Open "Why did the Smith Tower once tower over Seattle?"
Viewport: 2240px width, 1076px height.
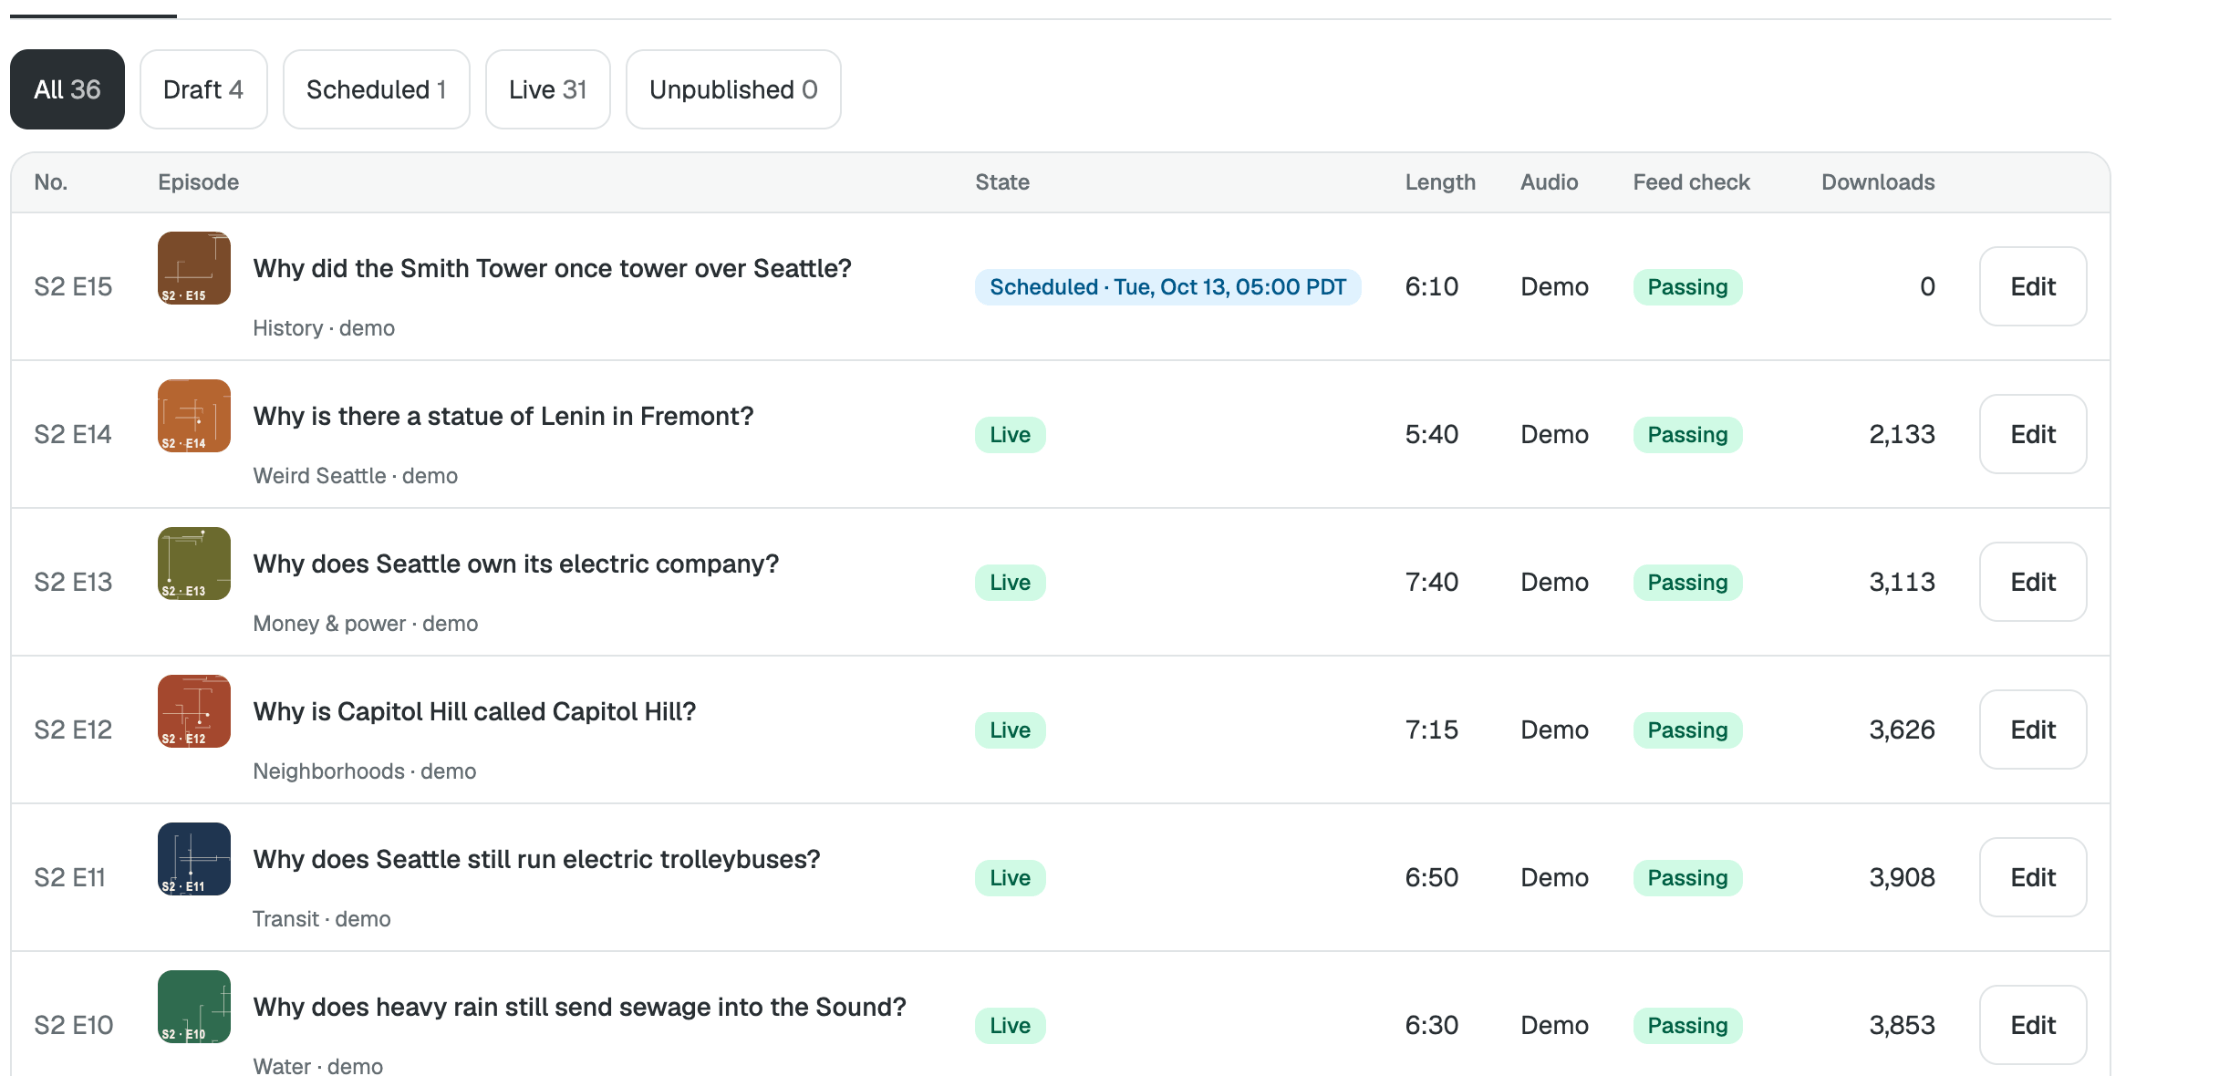point(552,268)
